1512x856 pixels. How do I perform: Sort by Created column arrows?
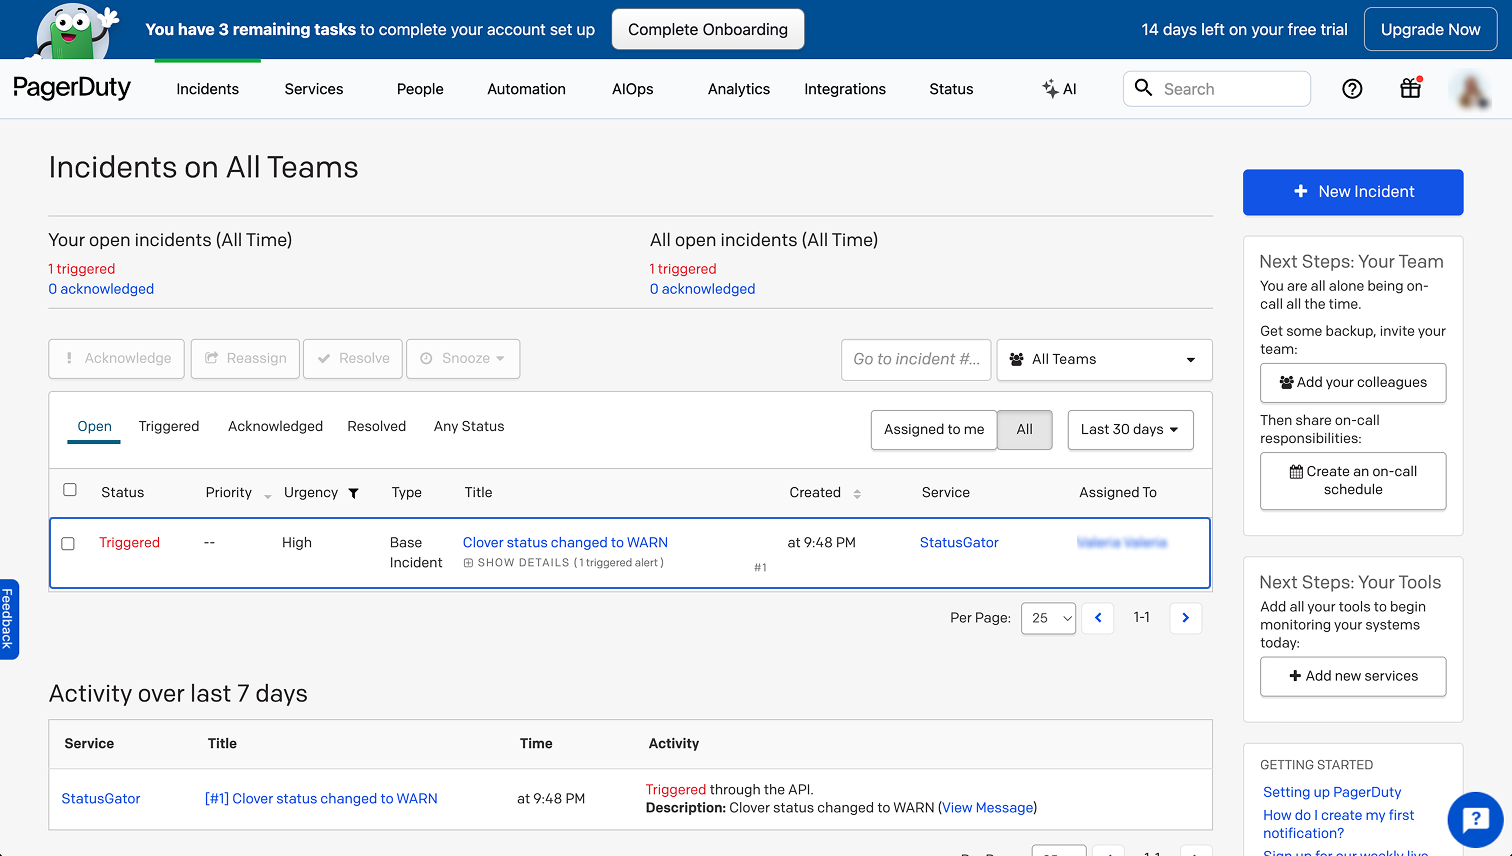(x=857, y=493)
